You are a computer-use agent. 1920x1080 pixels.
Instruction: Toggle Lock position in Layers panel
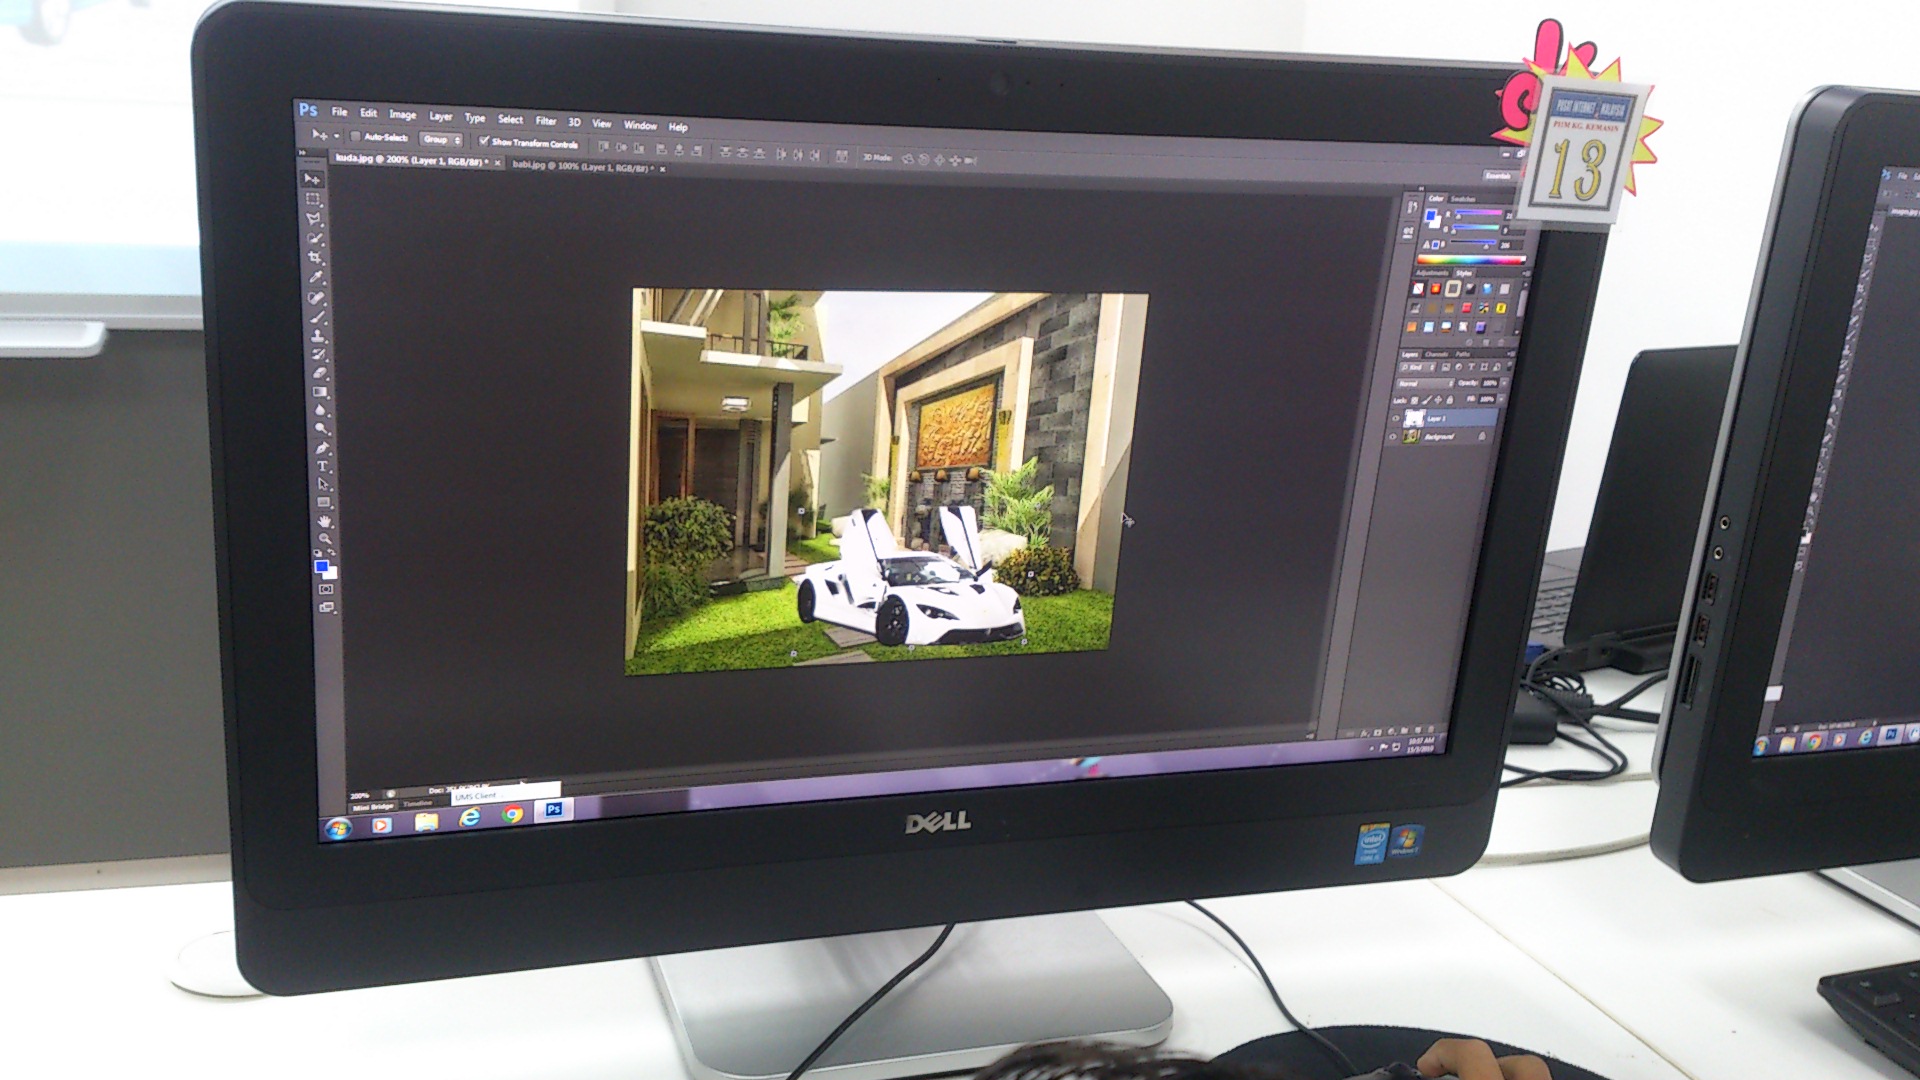(x=1438, y=400)
